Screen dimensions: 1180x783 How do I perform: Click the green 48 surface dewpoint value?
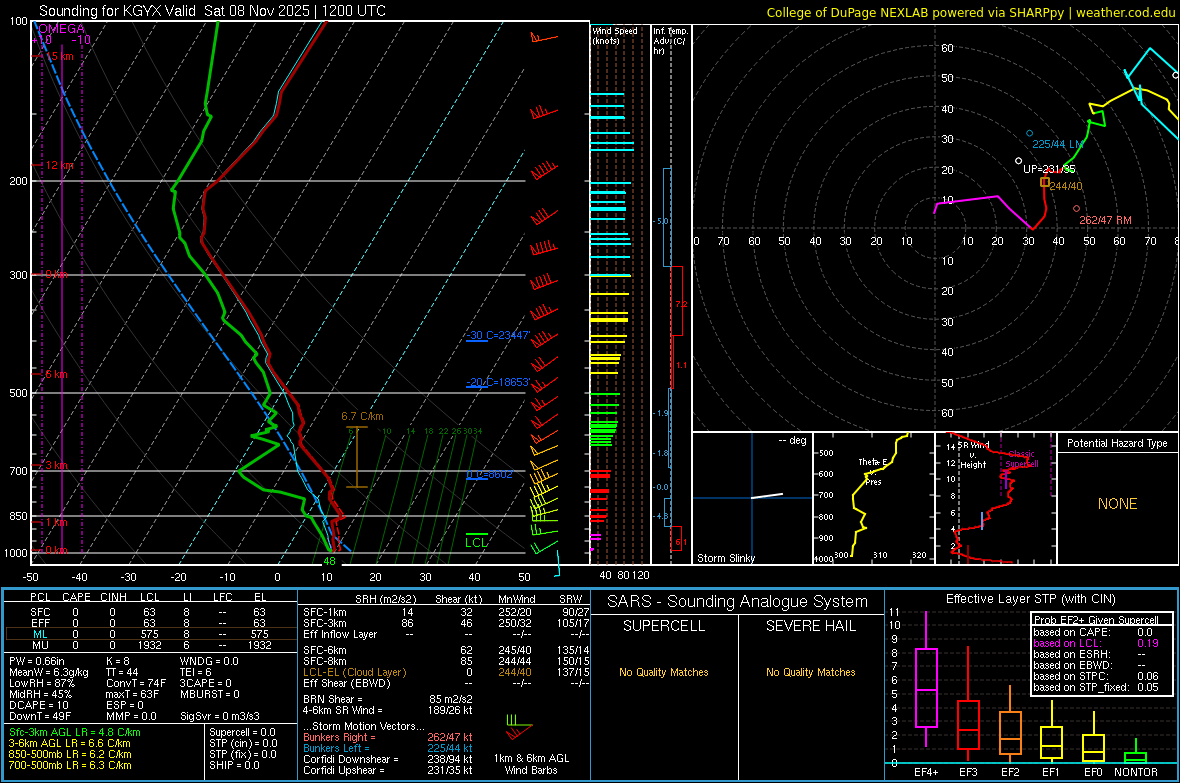329,561
